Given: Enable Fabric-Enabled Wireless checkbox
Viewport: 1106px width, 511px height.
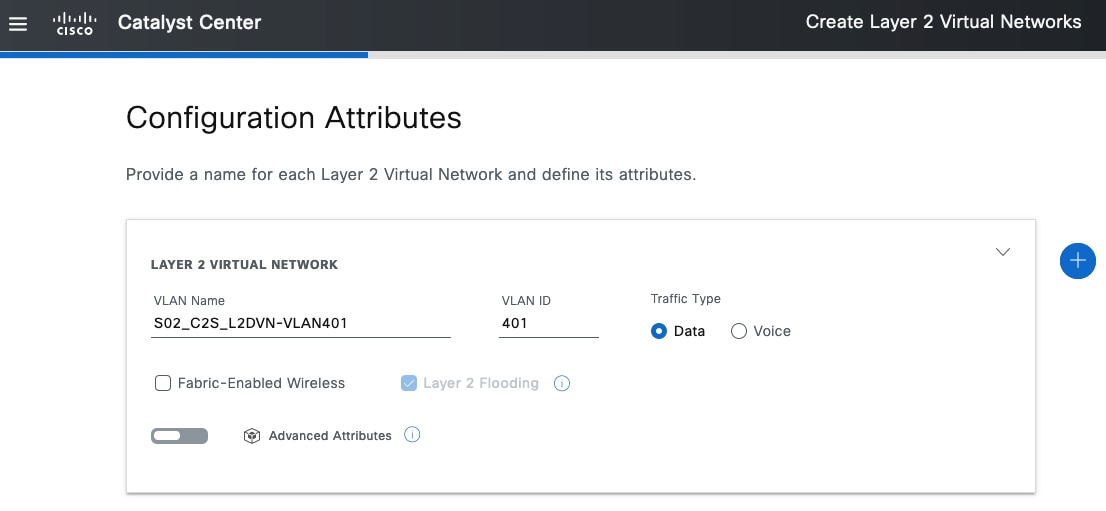Looking at the screenshot, I should pos(163,383).
